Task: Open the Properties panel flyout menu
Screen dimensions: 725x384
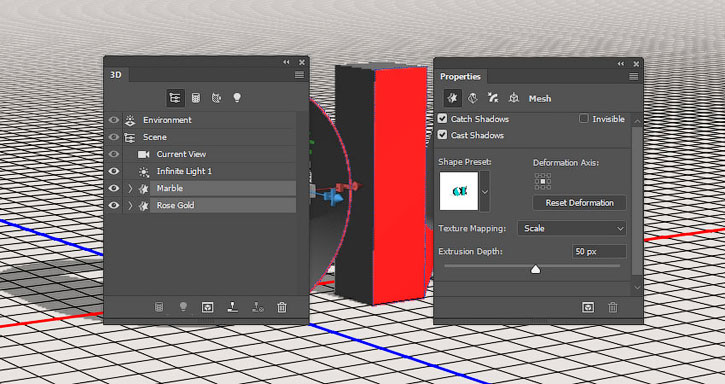Action: point(634,77)
